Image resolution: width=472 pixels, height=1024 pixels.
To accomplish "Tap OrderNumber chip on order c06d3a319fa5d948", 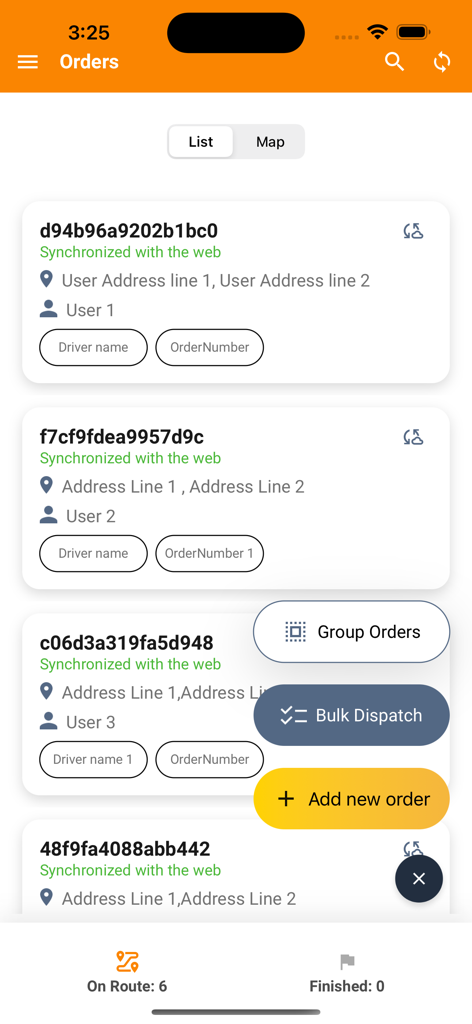I will 210,760.
